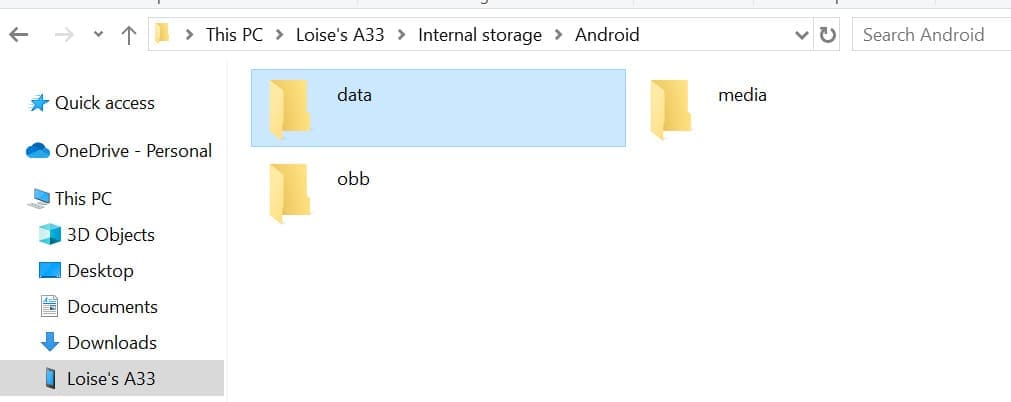Open OneDrive - Personal in navigation pane
The height and width of the screenshot is (402, 1011).
(119, 151)
